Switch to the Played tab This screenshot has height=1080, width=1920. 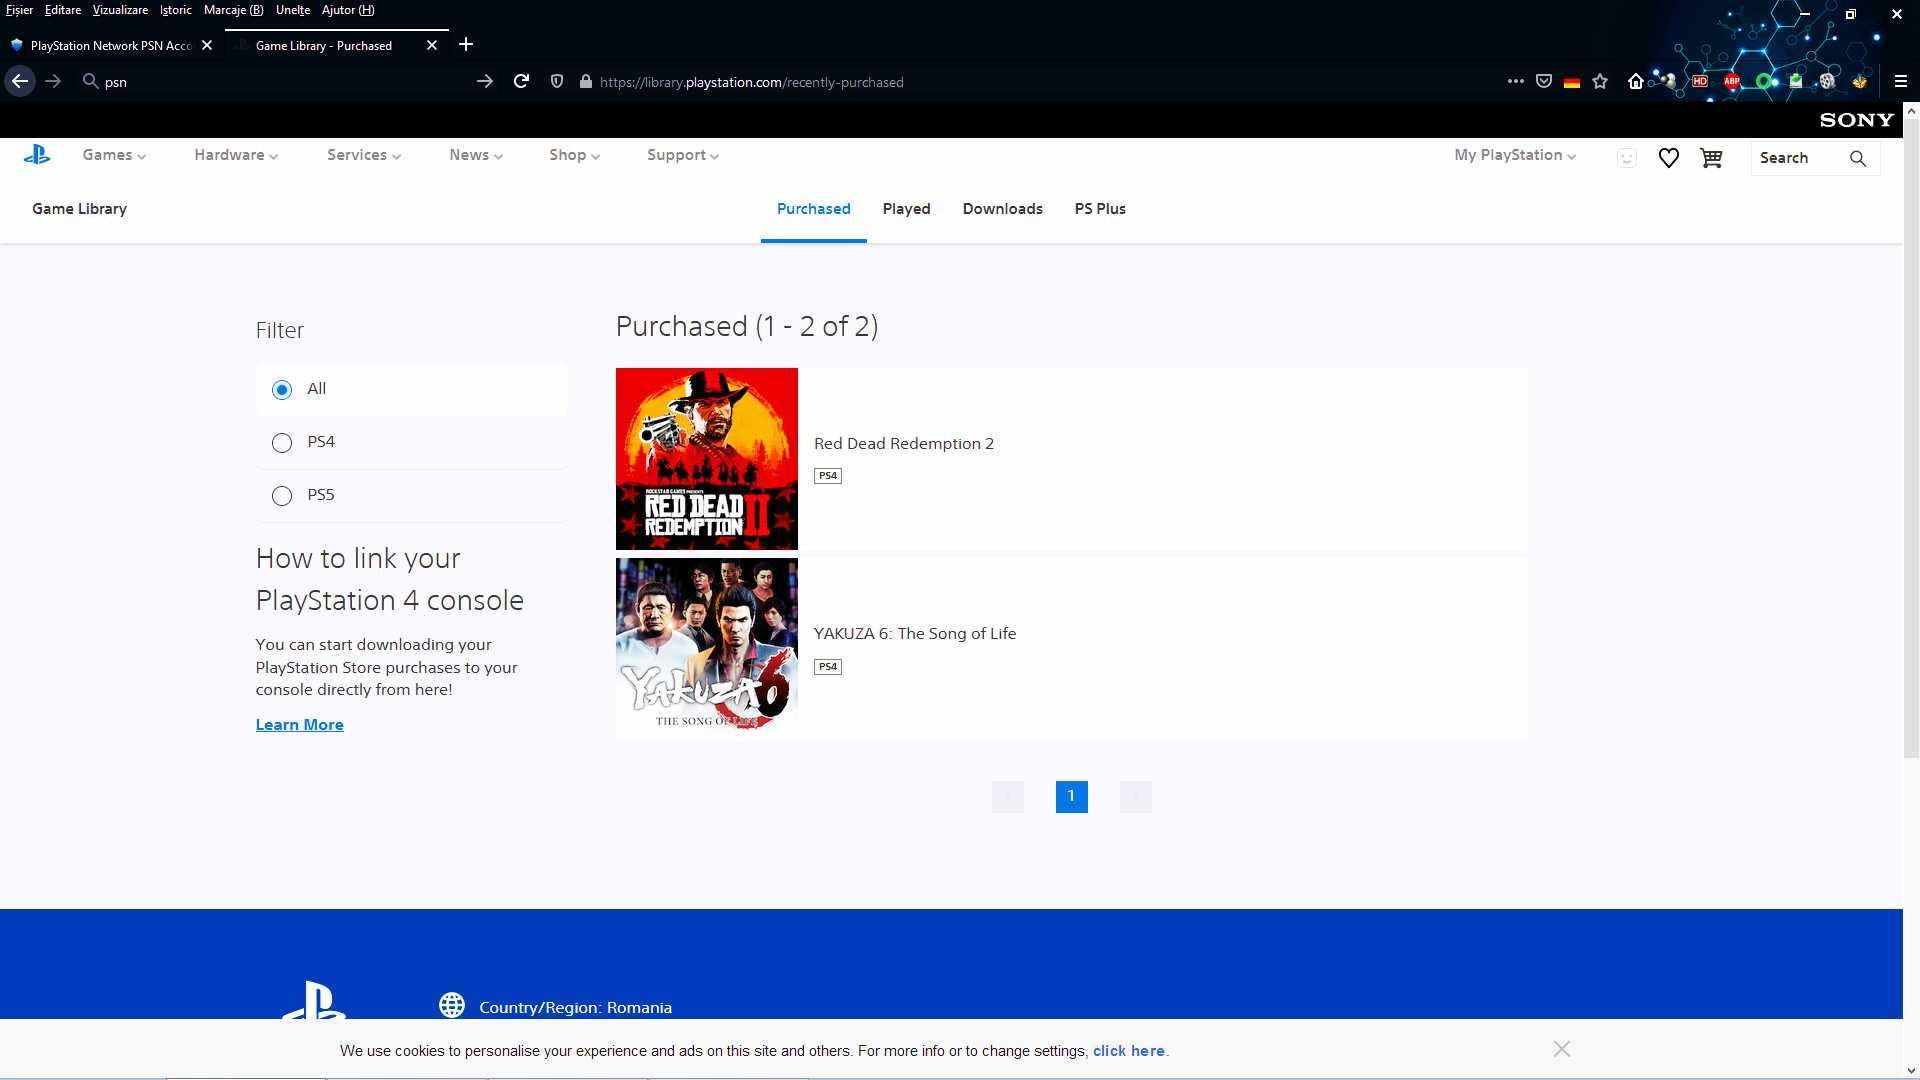pyautogui.click(x=906, y=209)
